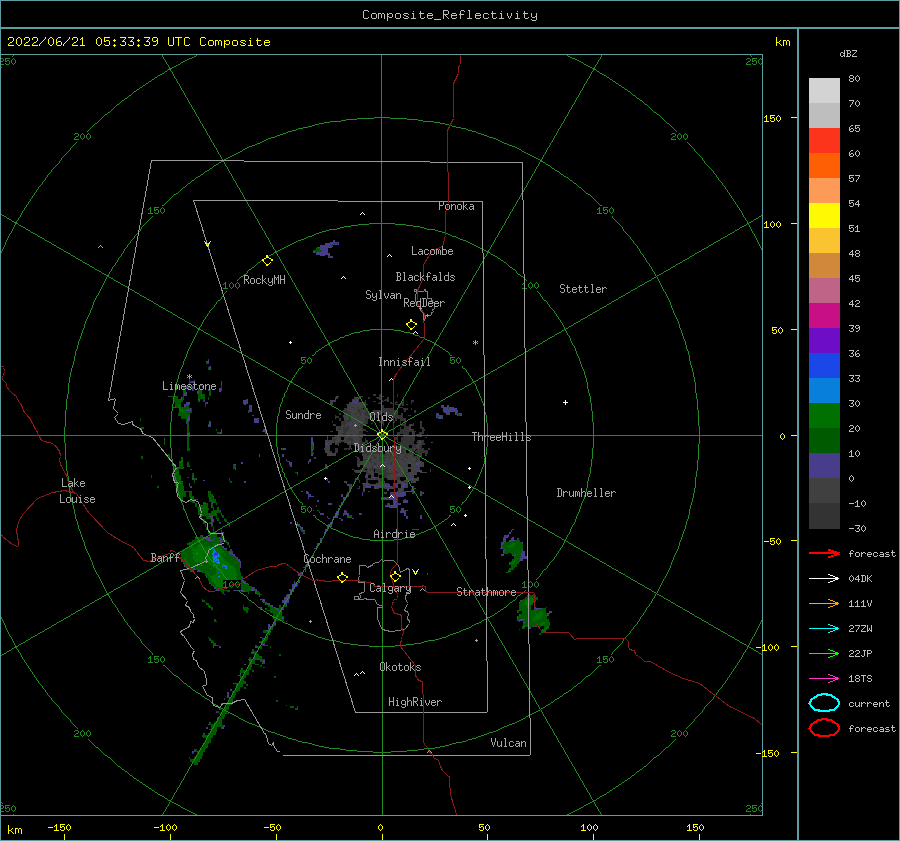Click the Strathmore city label
Image resolution: width=900 pixels, height=841 pixels.
(486, 592)
